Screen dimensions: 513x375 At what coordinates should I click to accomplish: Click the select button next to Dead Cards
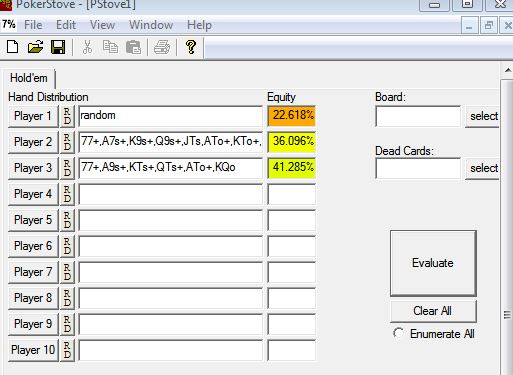click(482, 168)
